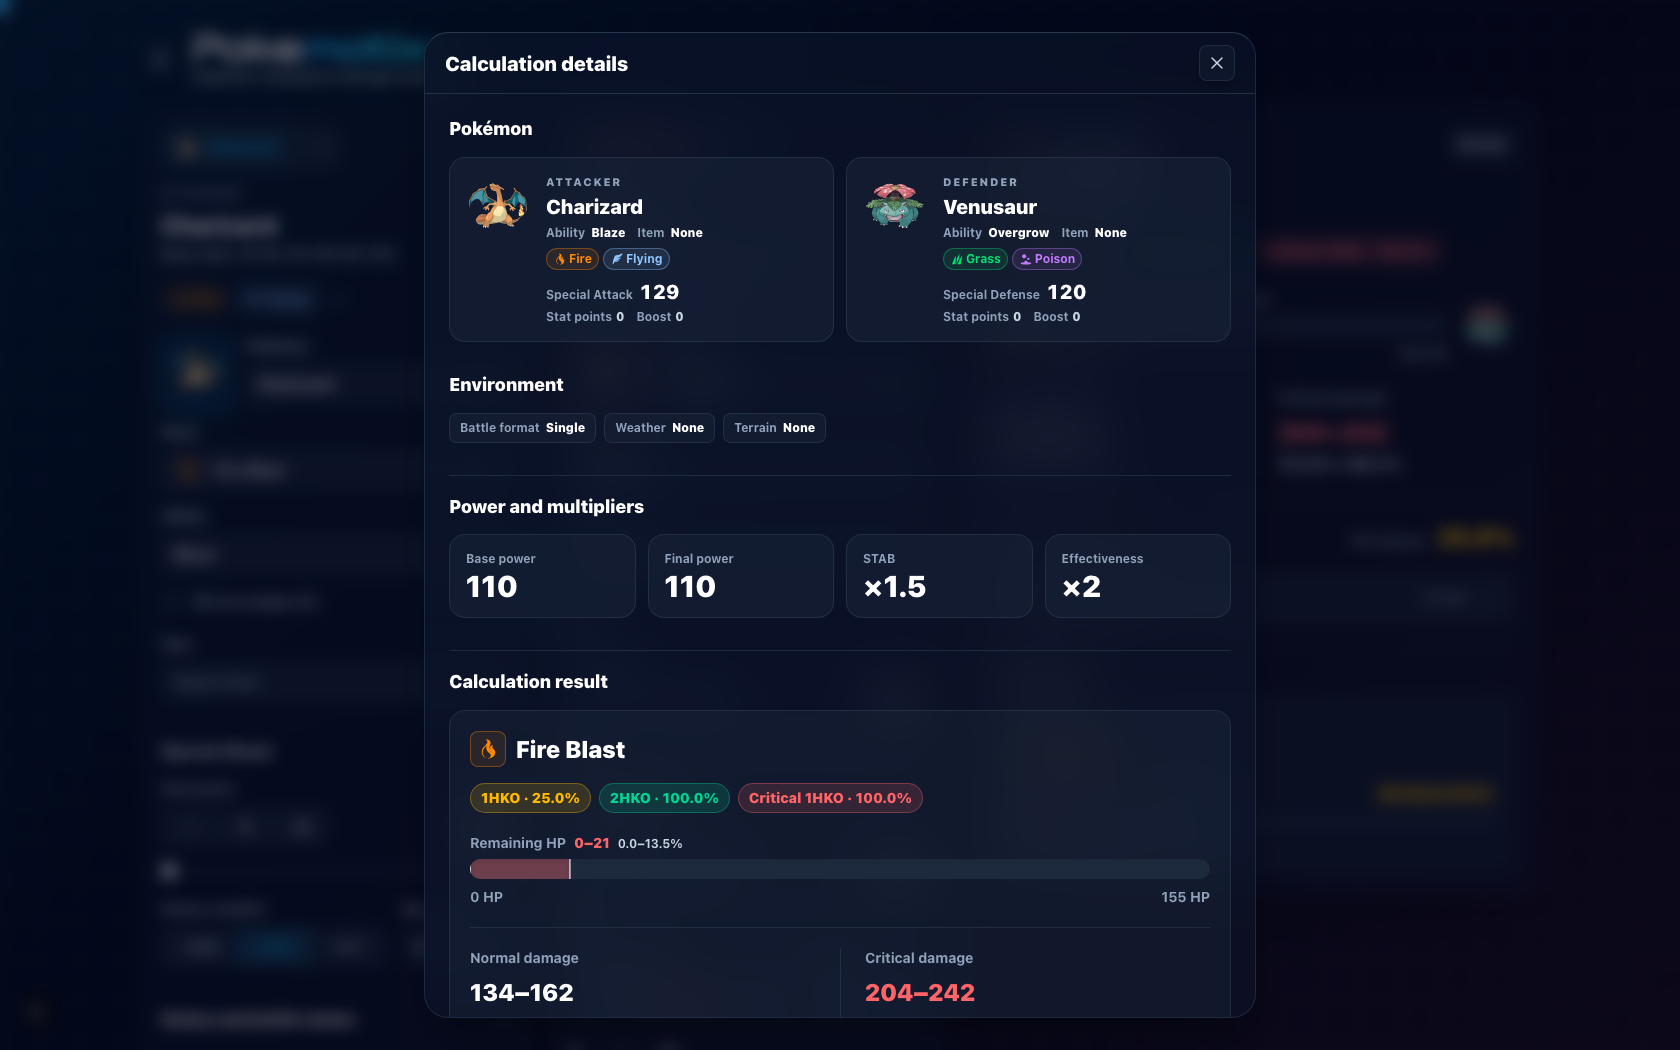Image resolution: width=1680 pixels, height=1050 pixels.
Task: Click the Fire Blast move title
Action: pos(570,750)
